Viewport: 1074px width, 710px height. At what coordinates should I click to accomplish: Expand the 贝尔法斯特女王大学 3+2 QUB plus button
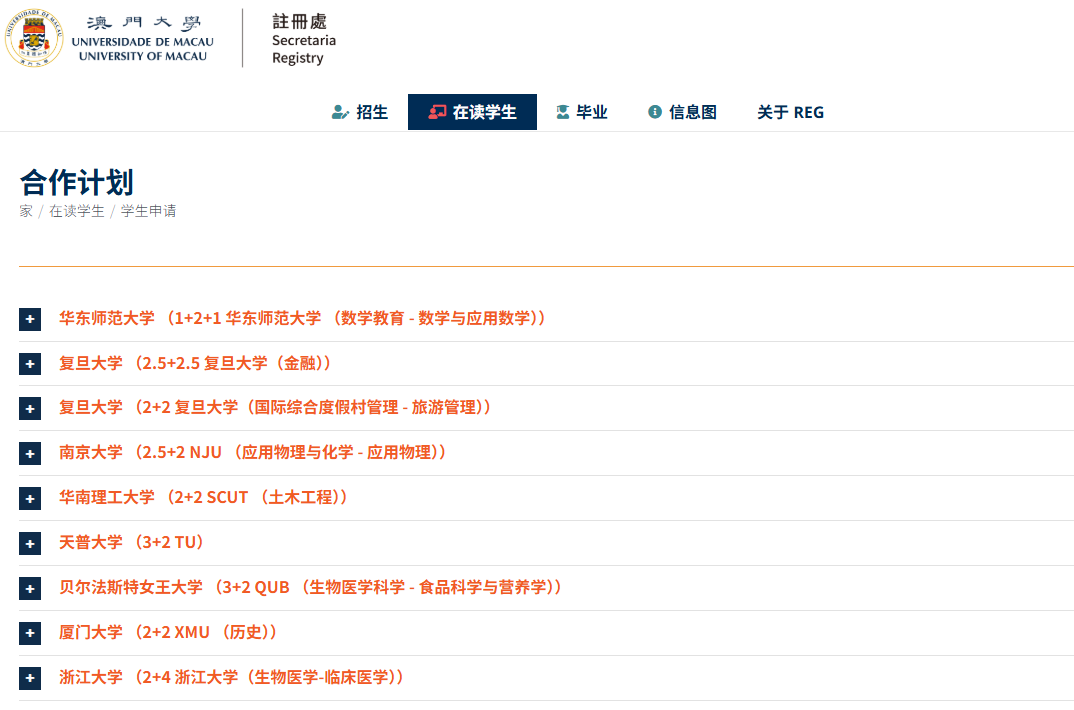click(x=30, y=589)
